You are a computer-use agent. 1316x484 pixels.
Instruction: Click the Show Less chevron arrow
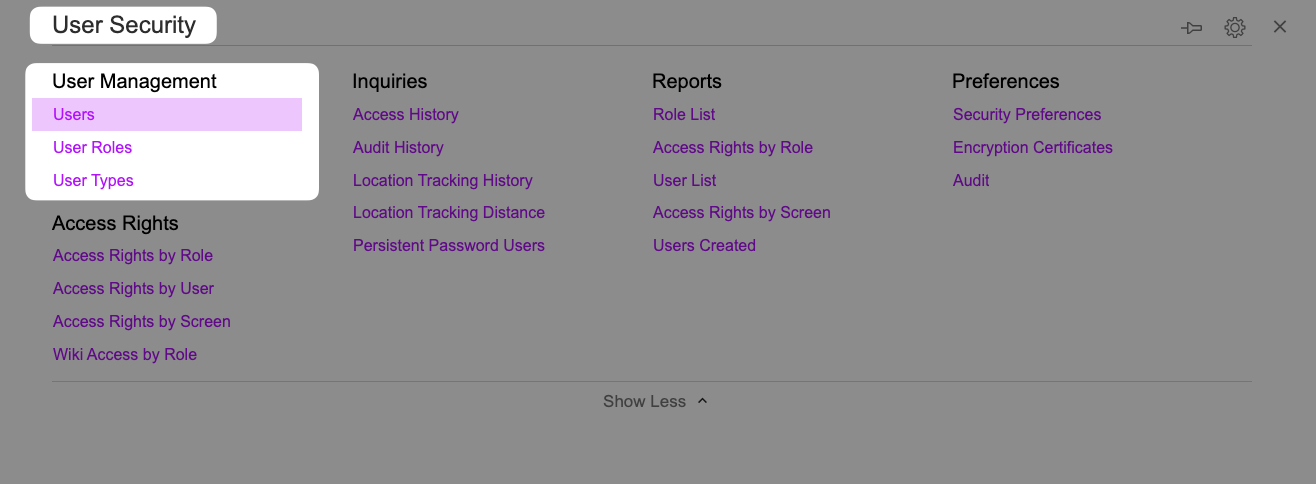click(x=702, y=401)
